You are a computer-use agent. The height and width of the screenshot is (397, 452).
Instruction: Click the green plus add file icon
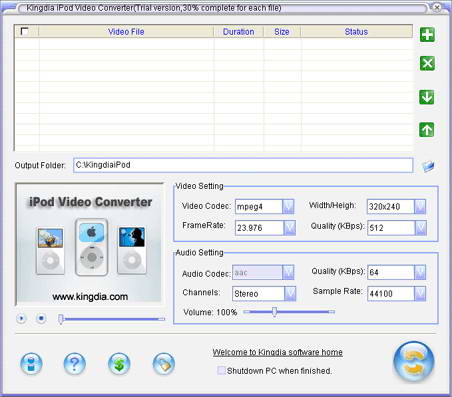coord(427,35)
